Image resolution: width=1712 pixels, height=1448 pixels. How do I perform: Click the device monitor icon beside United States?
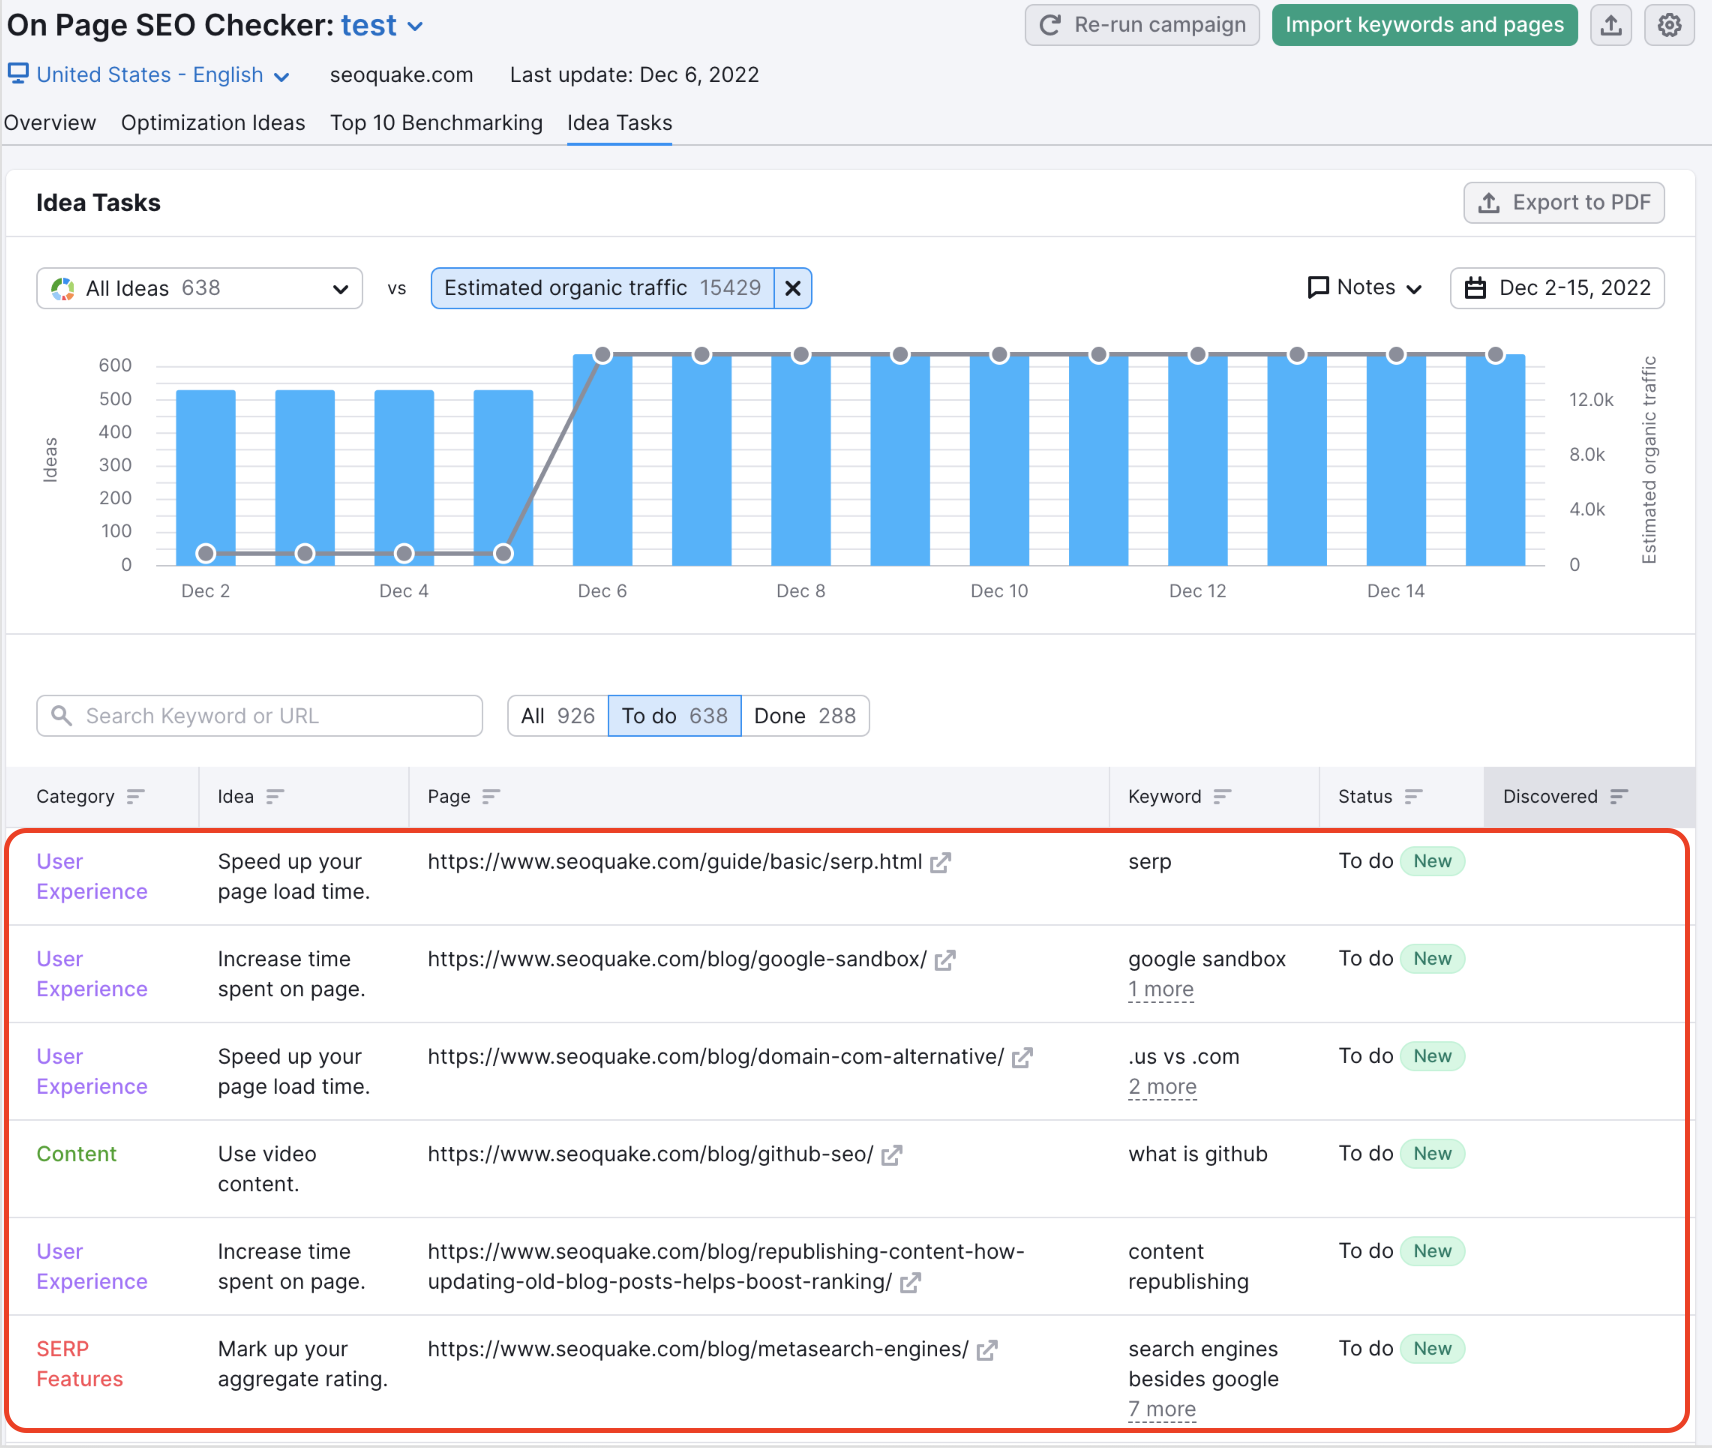(x=18, y=73)
